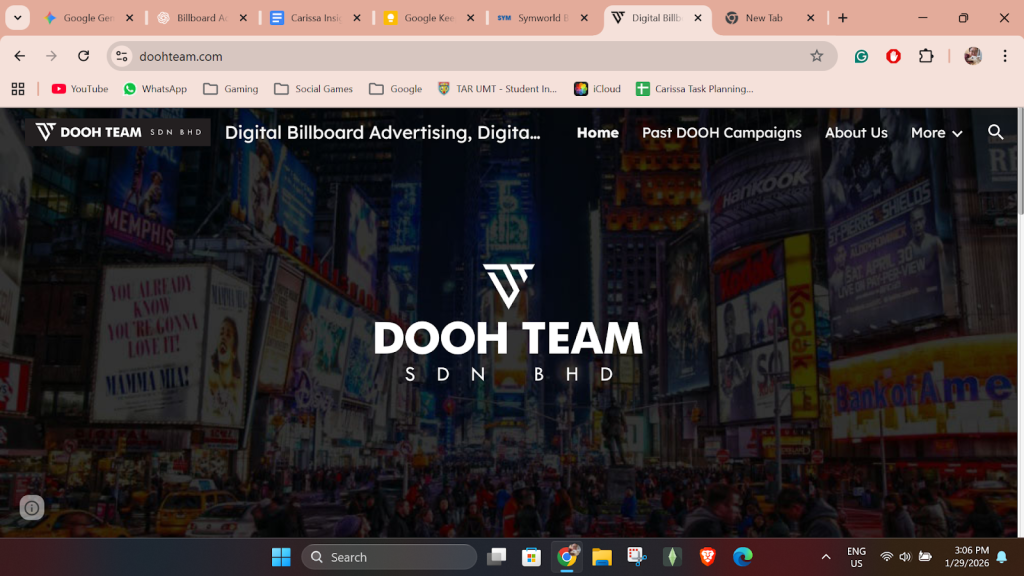Open the red Opera-style extension icon
Image resolution: width=1024 pixels, height=576 pixels.
(x=893, y=56)
